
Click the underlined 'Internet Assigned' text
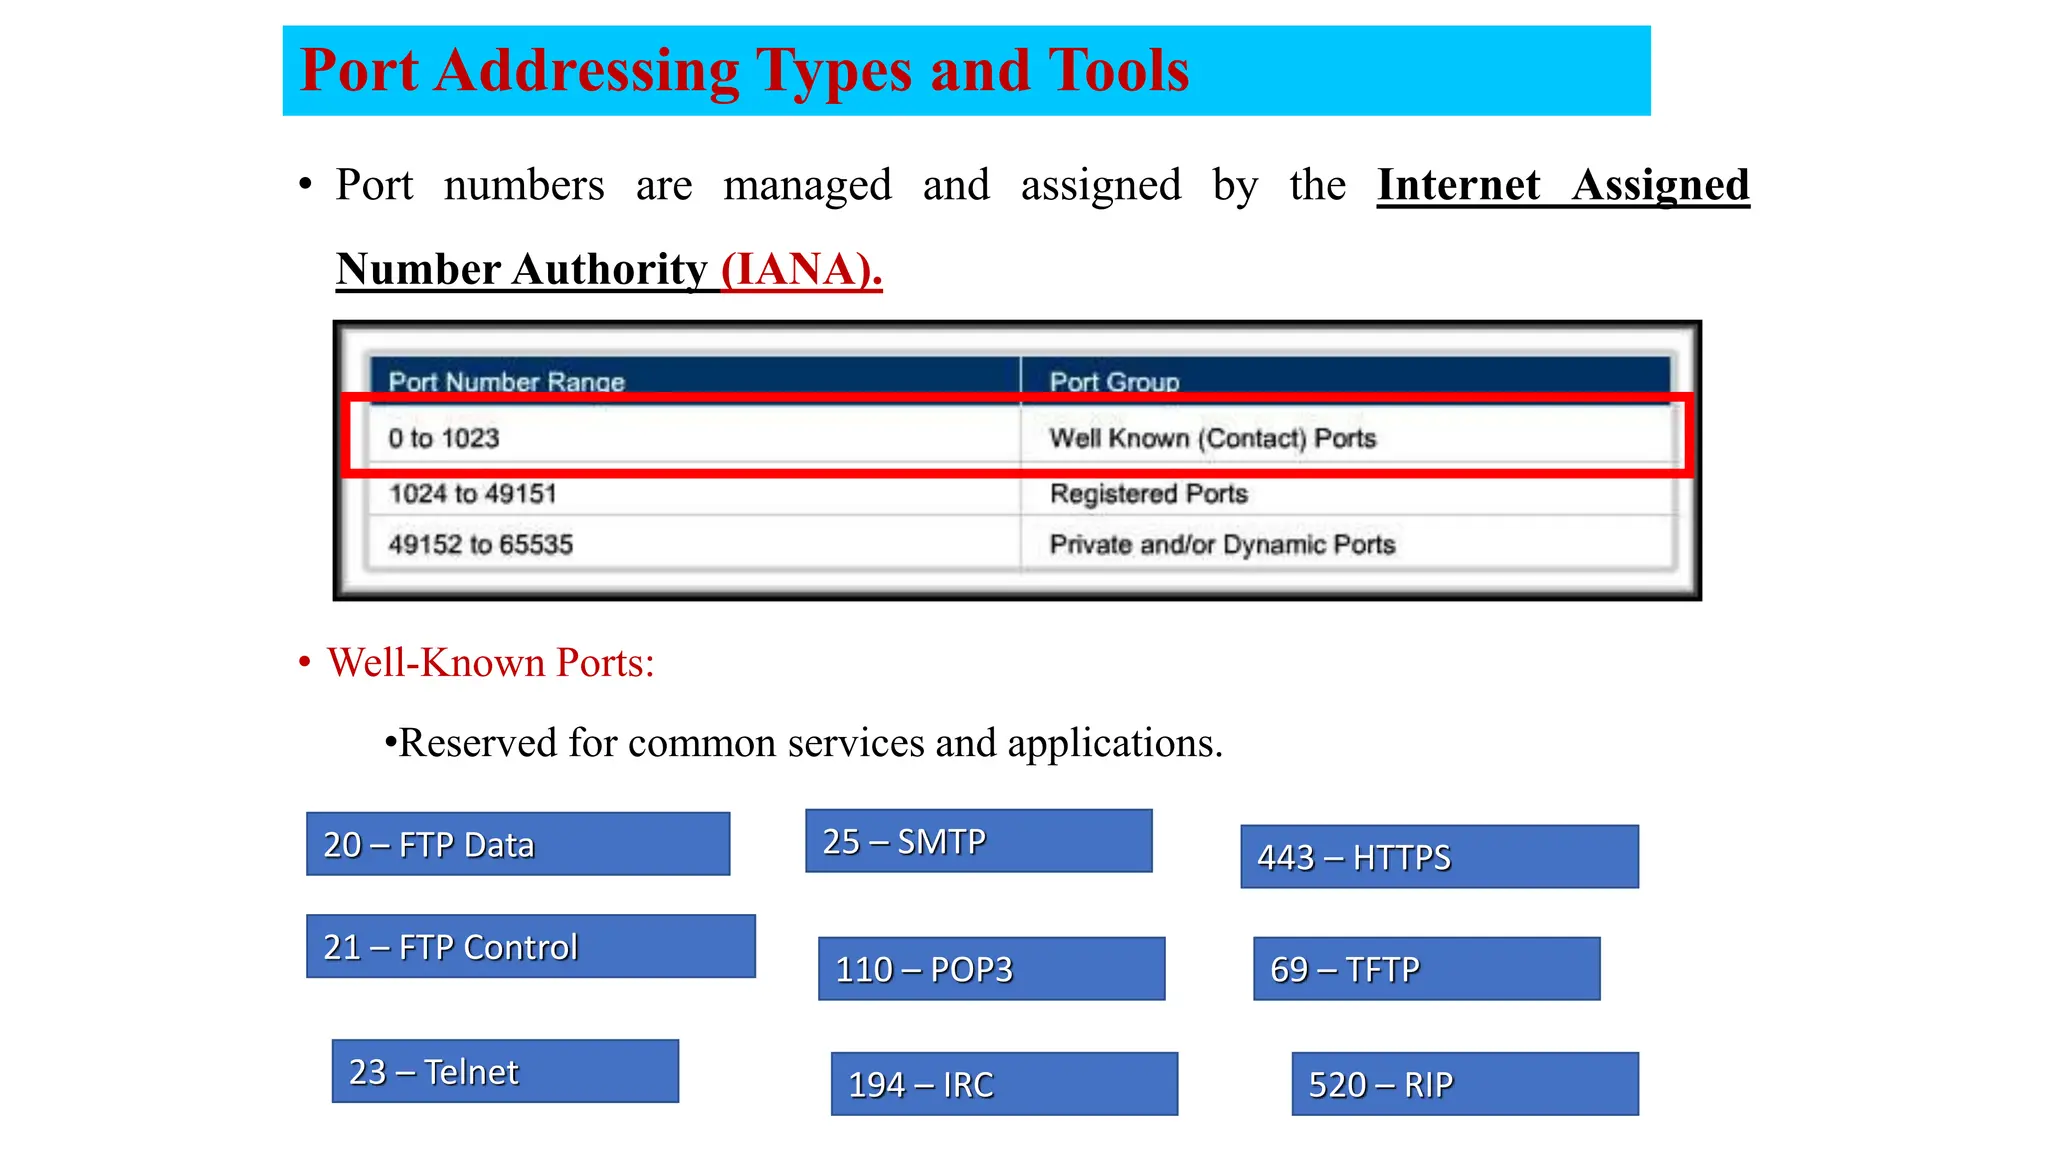click(x=1563, y=185)
